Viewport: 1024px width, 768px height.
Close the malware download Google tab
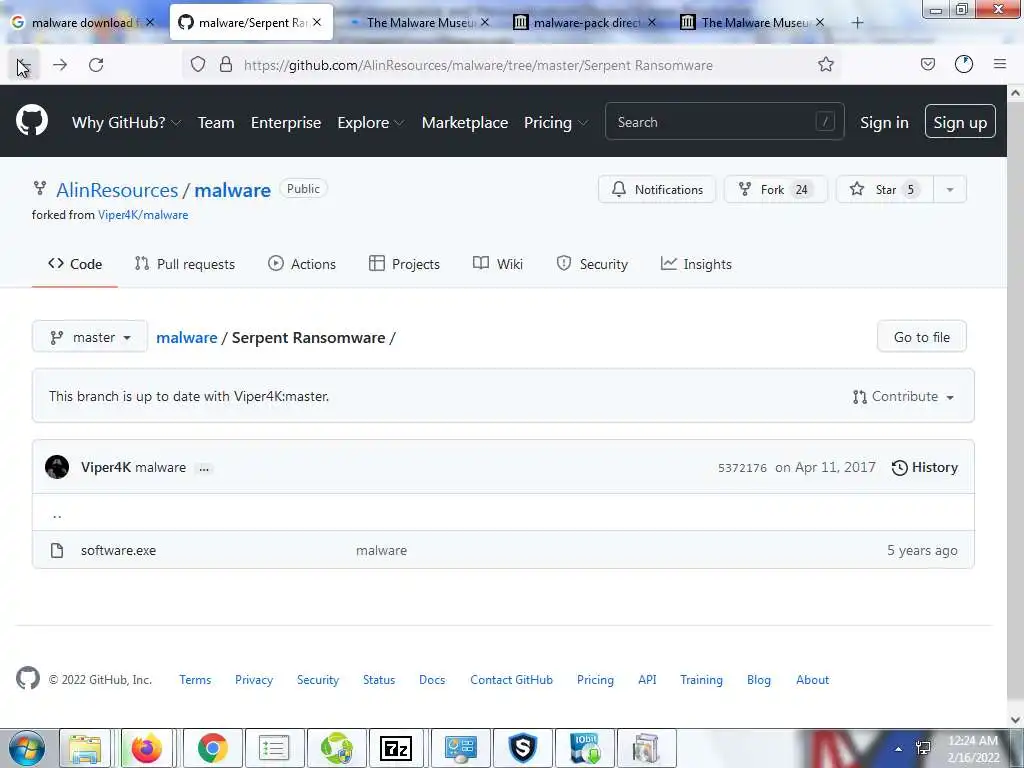pos(150,22)
